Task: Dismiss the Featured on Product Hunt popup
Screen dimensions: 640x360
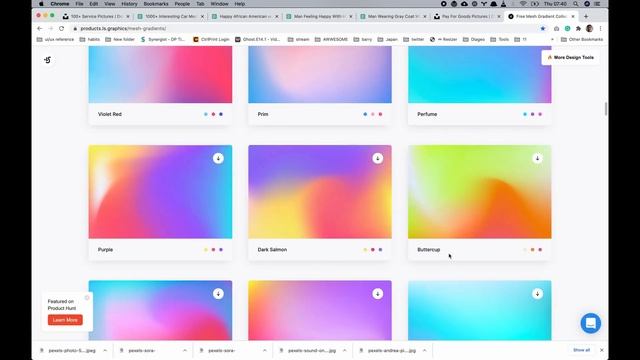Action: 87,298
